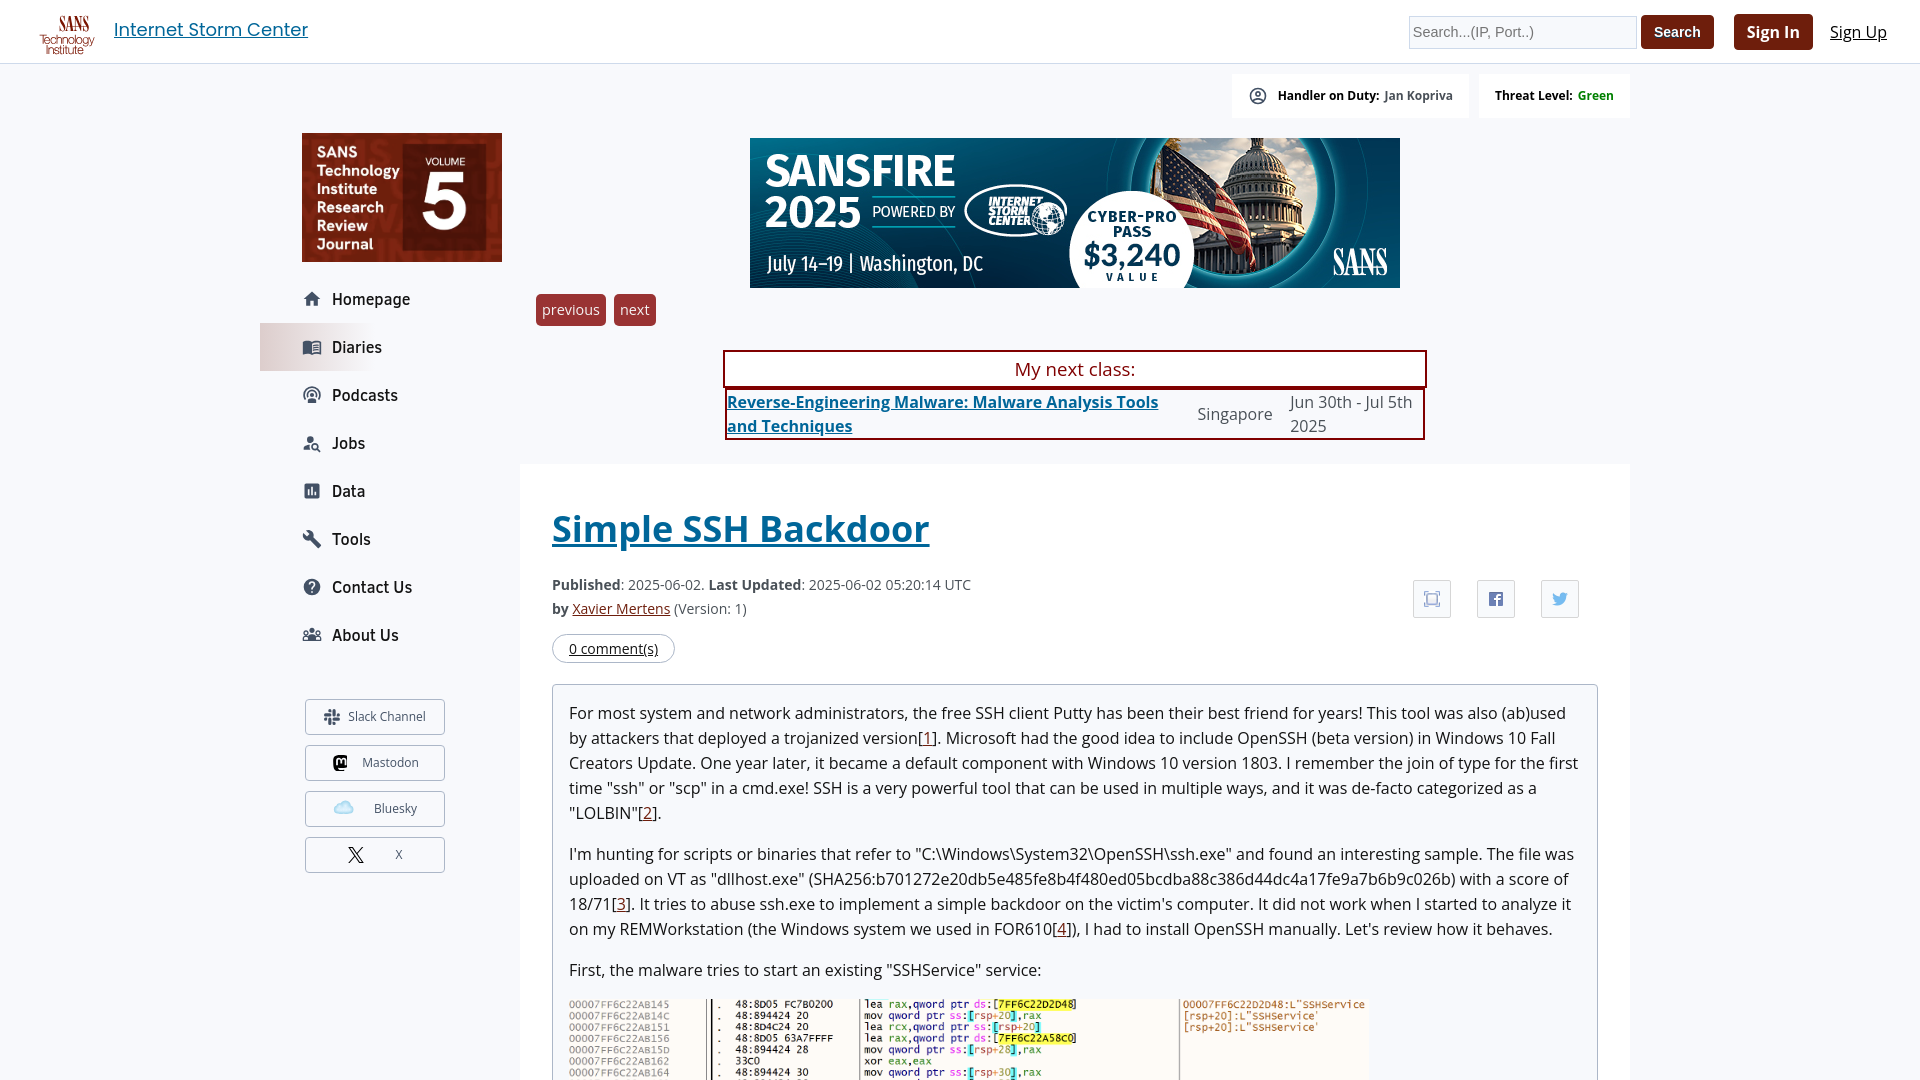Click the Mastodon logo icon
Screen dimensions: 1920x1080
[x=340, y=763]
